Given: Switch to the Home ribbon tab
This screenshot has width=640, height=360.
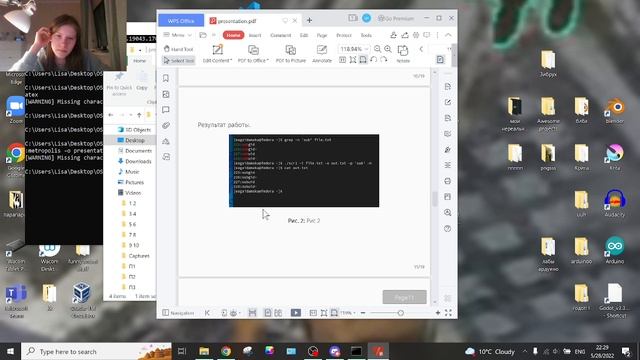Looking at the screenshot, I should pos(233,35).
